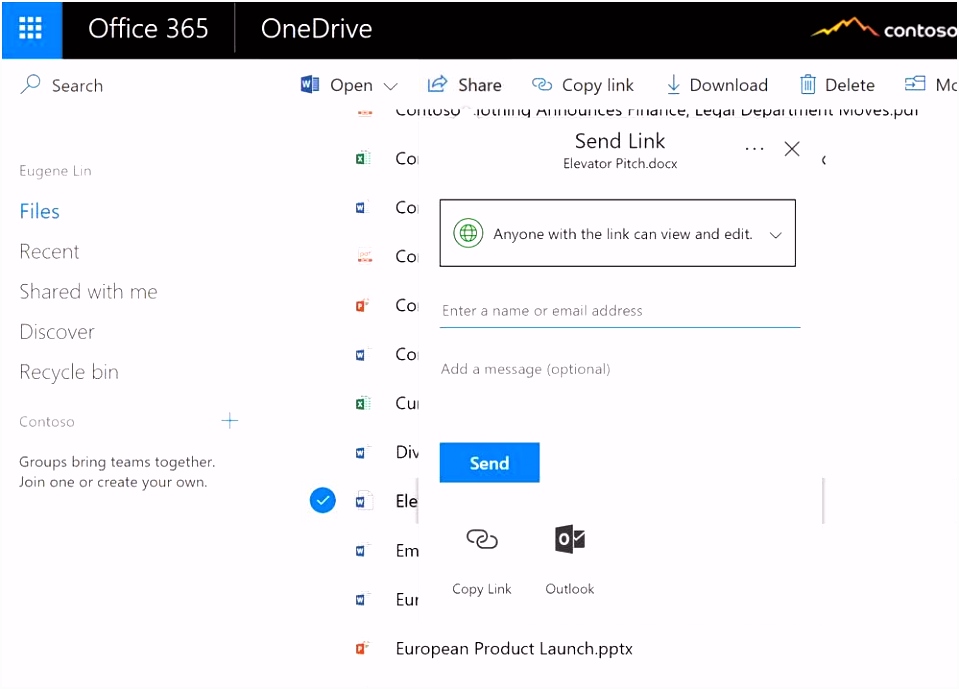Expand the Open dropdown chevron
This screenshot has width=959, height=689.
tap(390, 86)
